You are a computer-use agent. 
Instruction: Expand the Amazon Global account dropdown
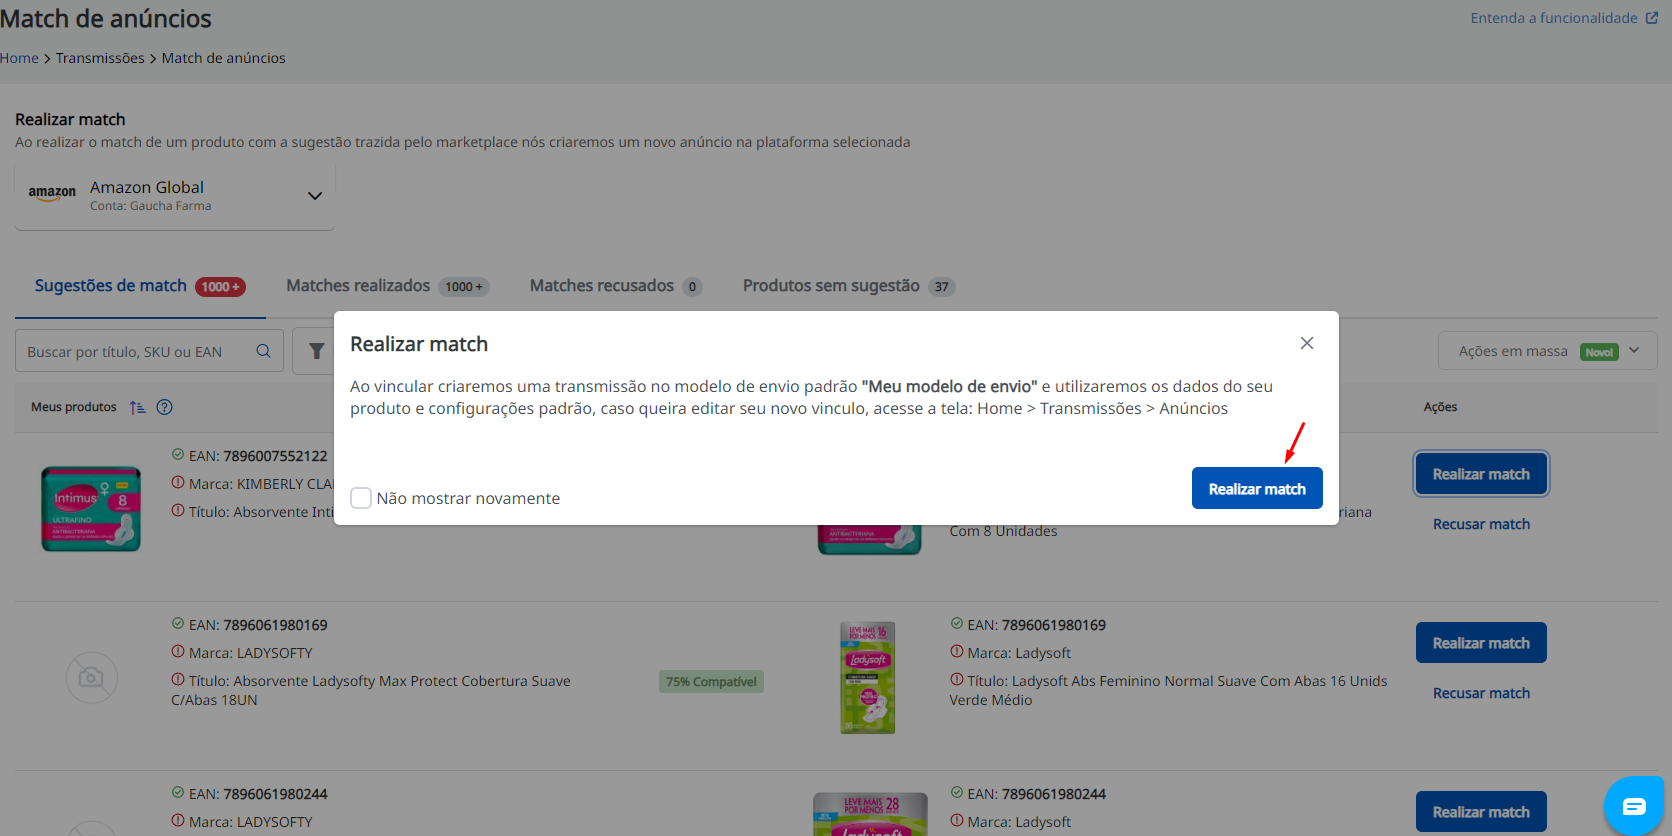pyautogui.click(x=315, y=195)
